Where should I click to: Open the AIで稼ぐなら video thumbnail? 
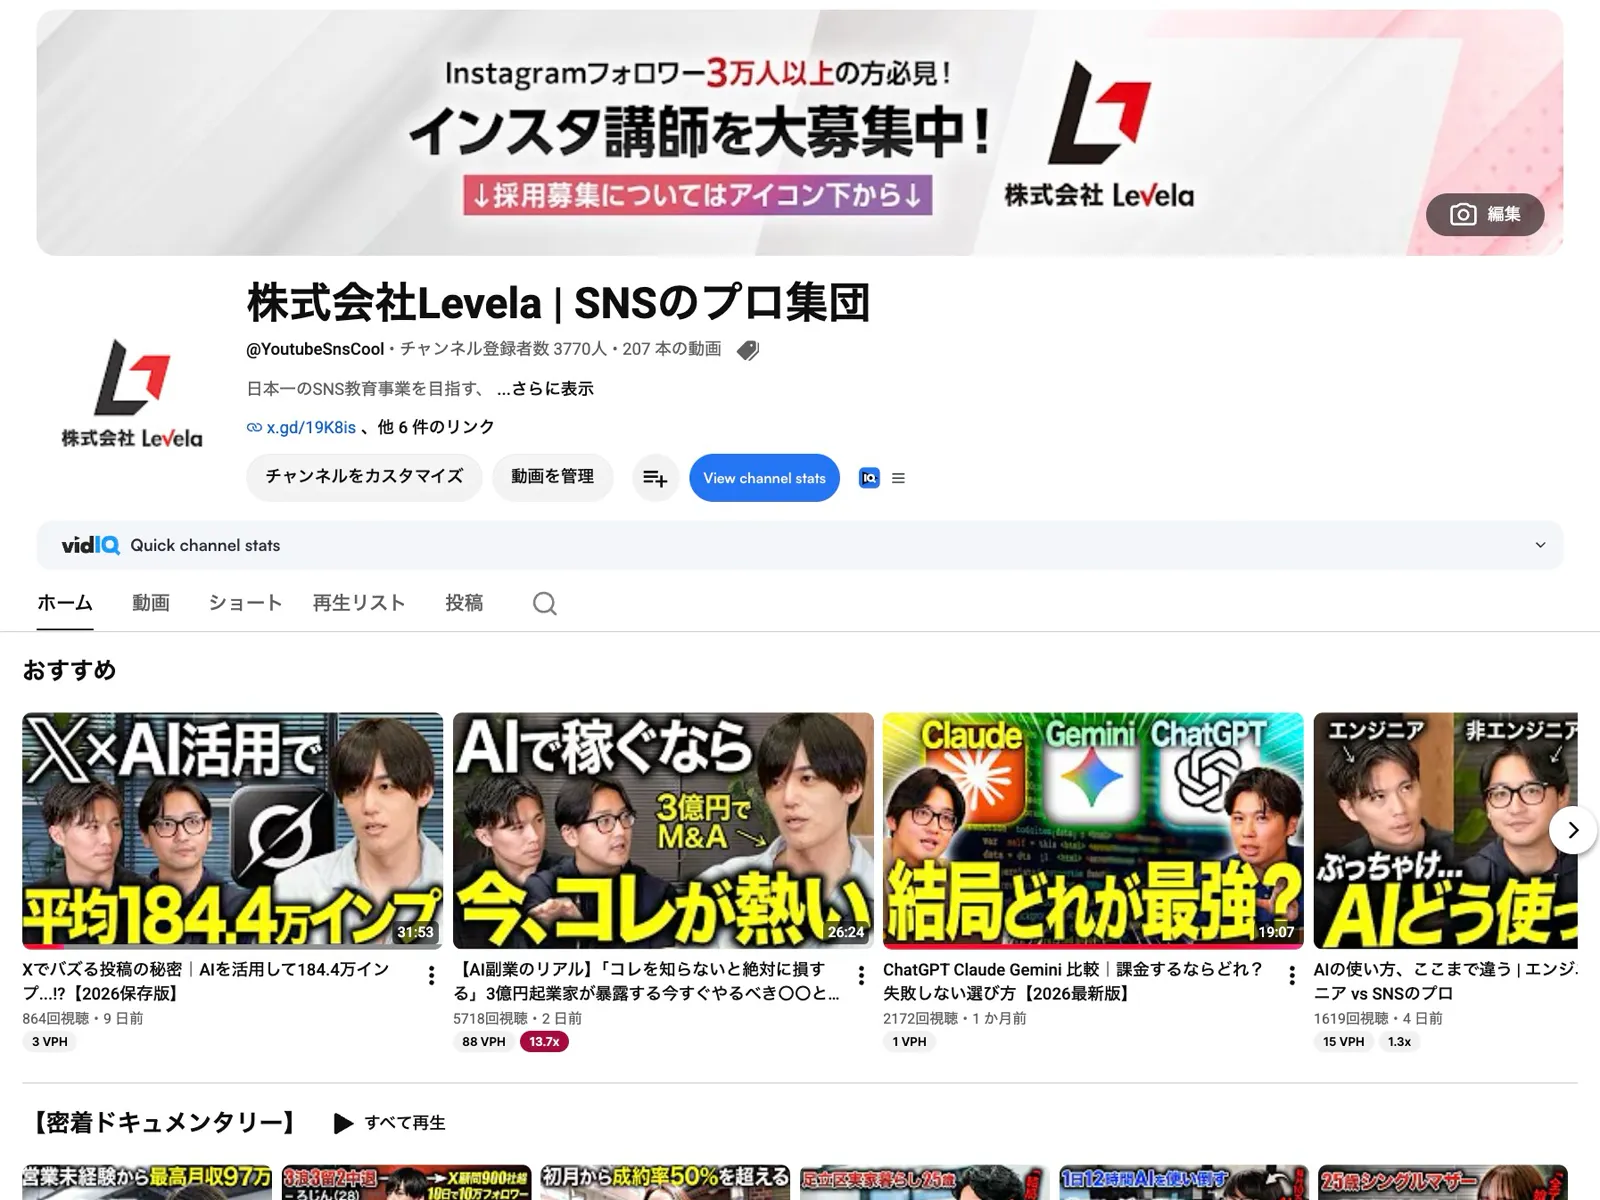(x=663, y=830)
